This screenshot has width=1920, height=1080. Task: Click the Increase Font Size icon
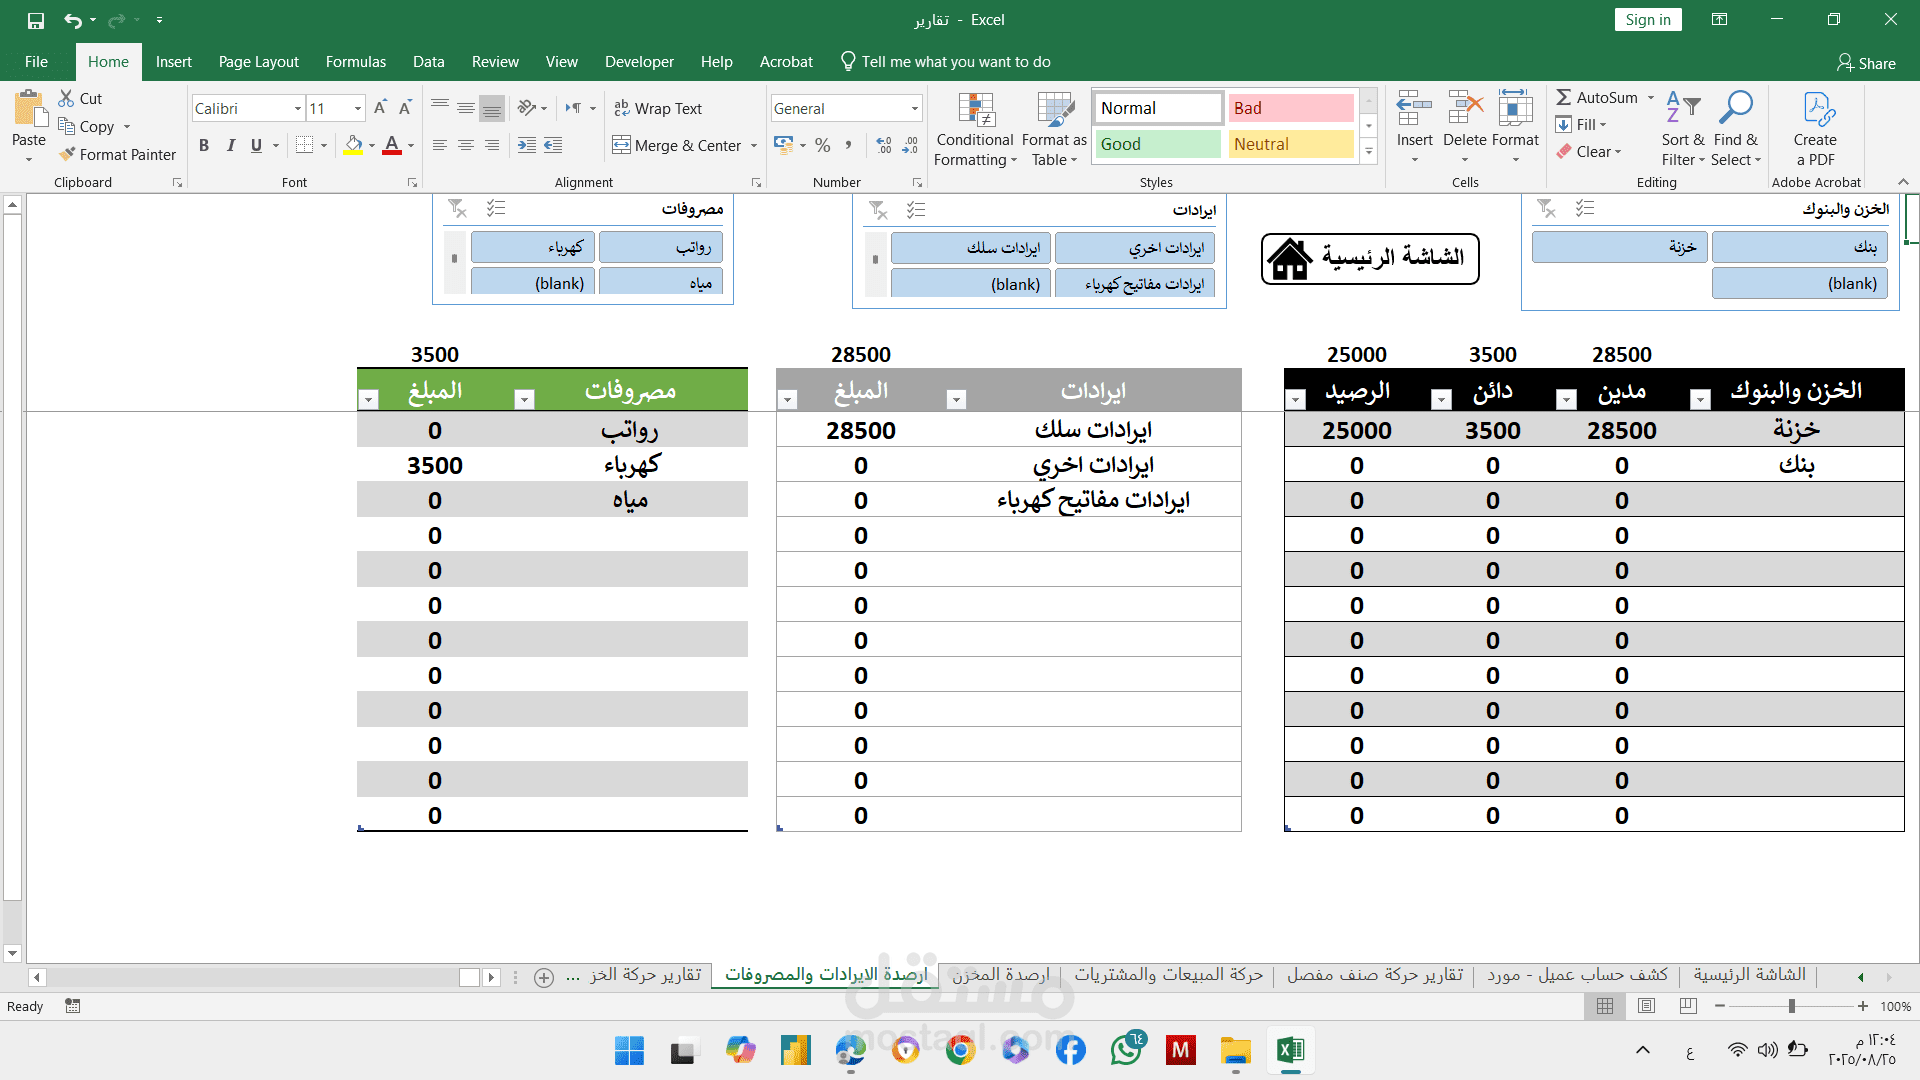[x=380, y=108]
